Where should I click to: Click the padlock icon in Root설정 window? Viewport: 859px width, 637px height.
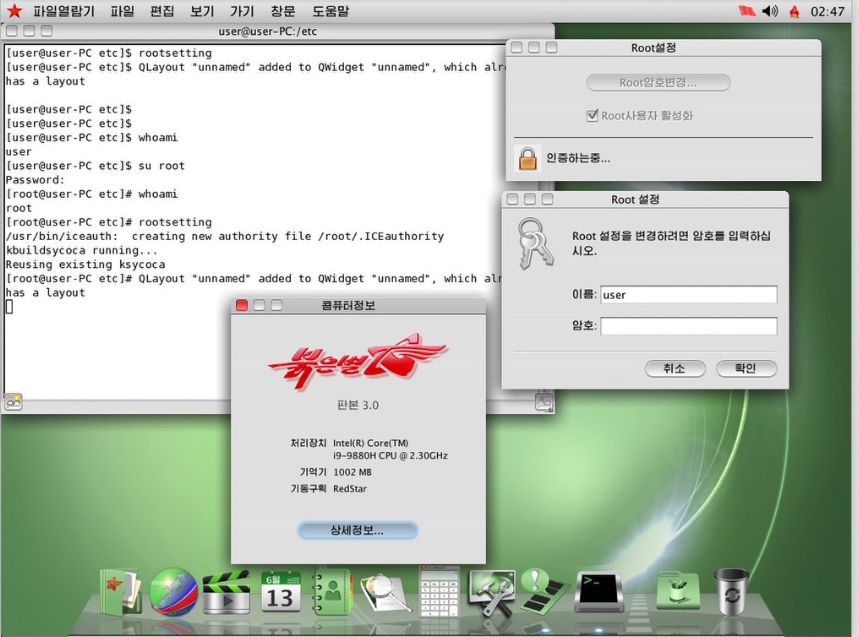(528, 159)
